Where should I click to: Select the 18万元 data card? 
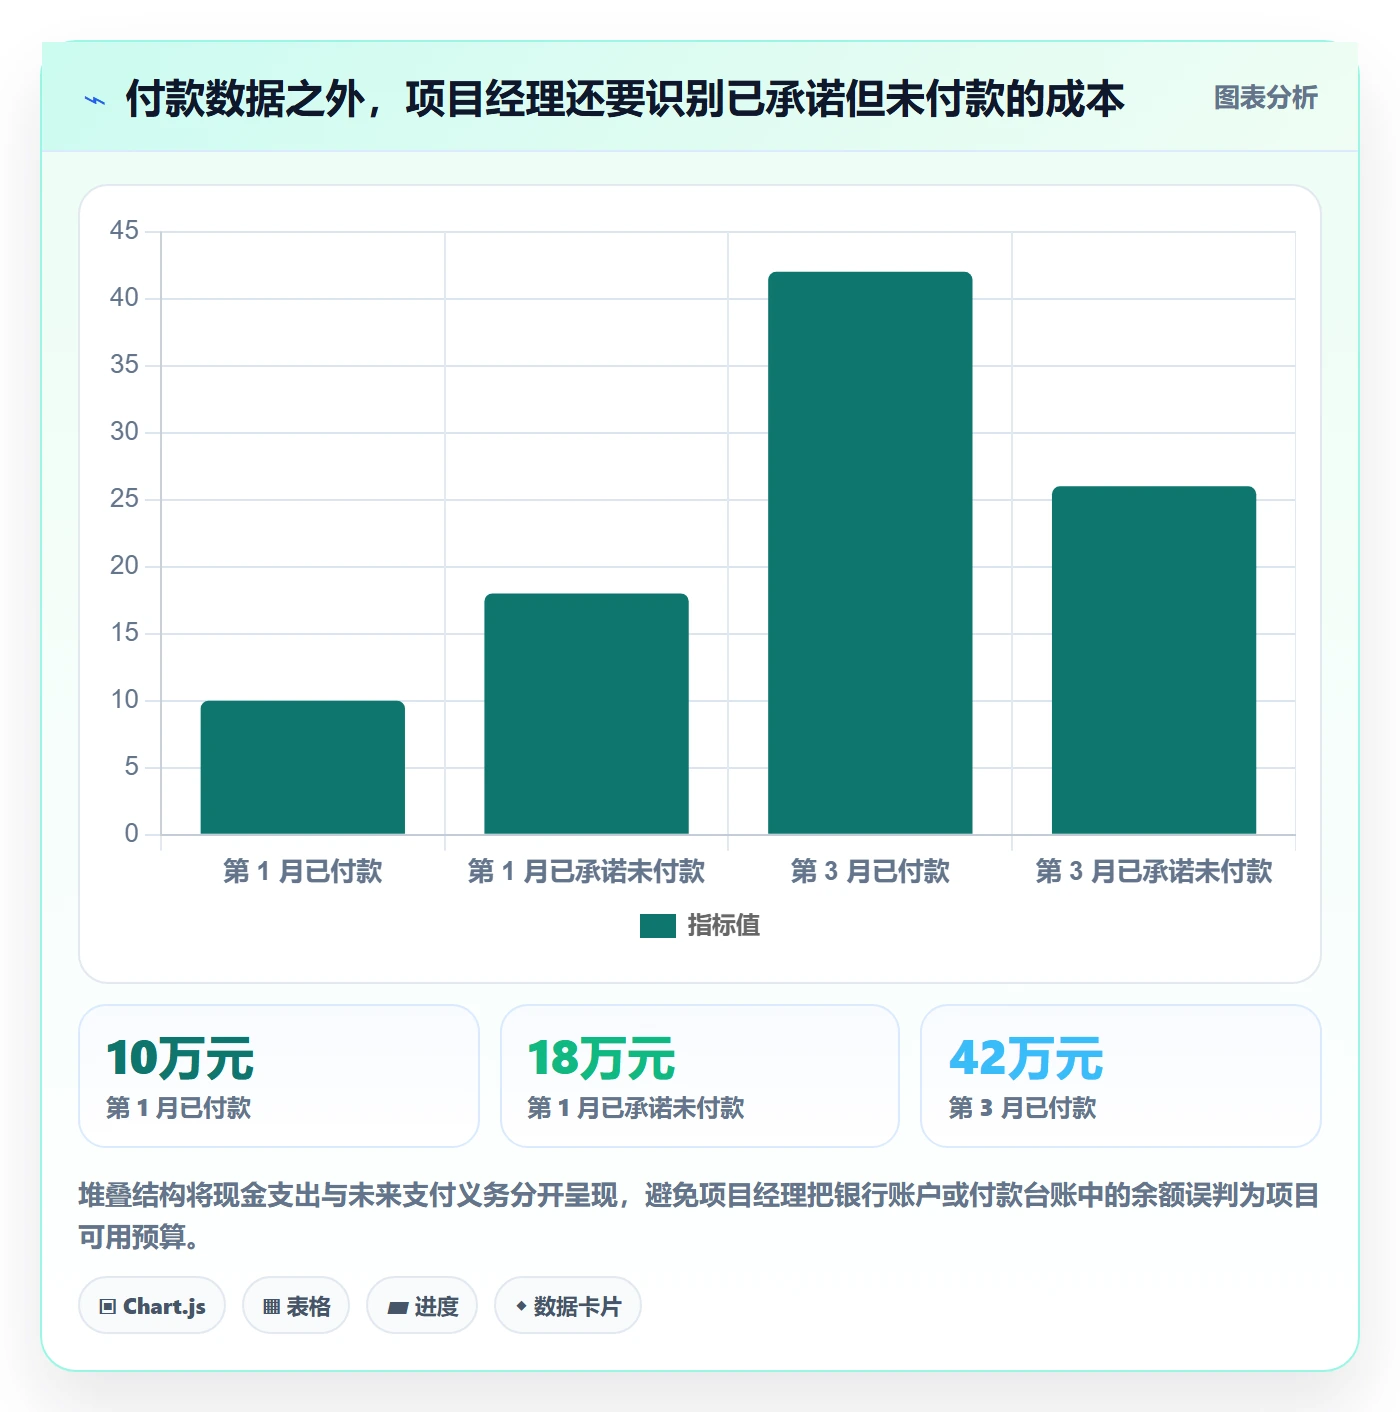pos(700,1076)
